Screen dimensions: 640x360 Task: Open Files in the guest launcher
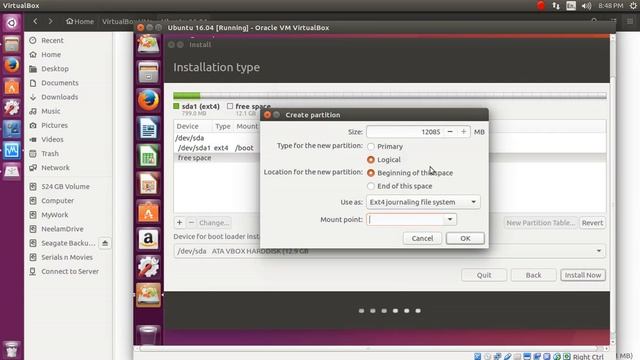(x=148, y=72)
